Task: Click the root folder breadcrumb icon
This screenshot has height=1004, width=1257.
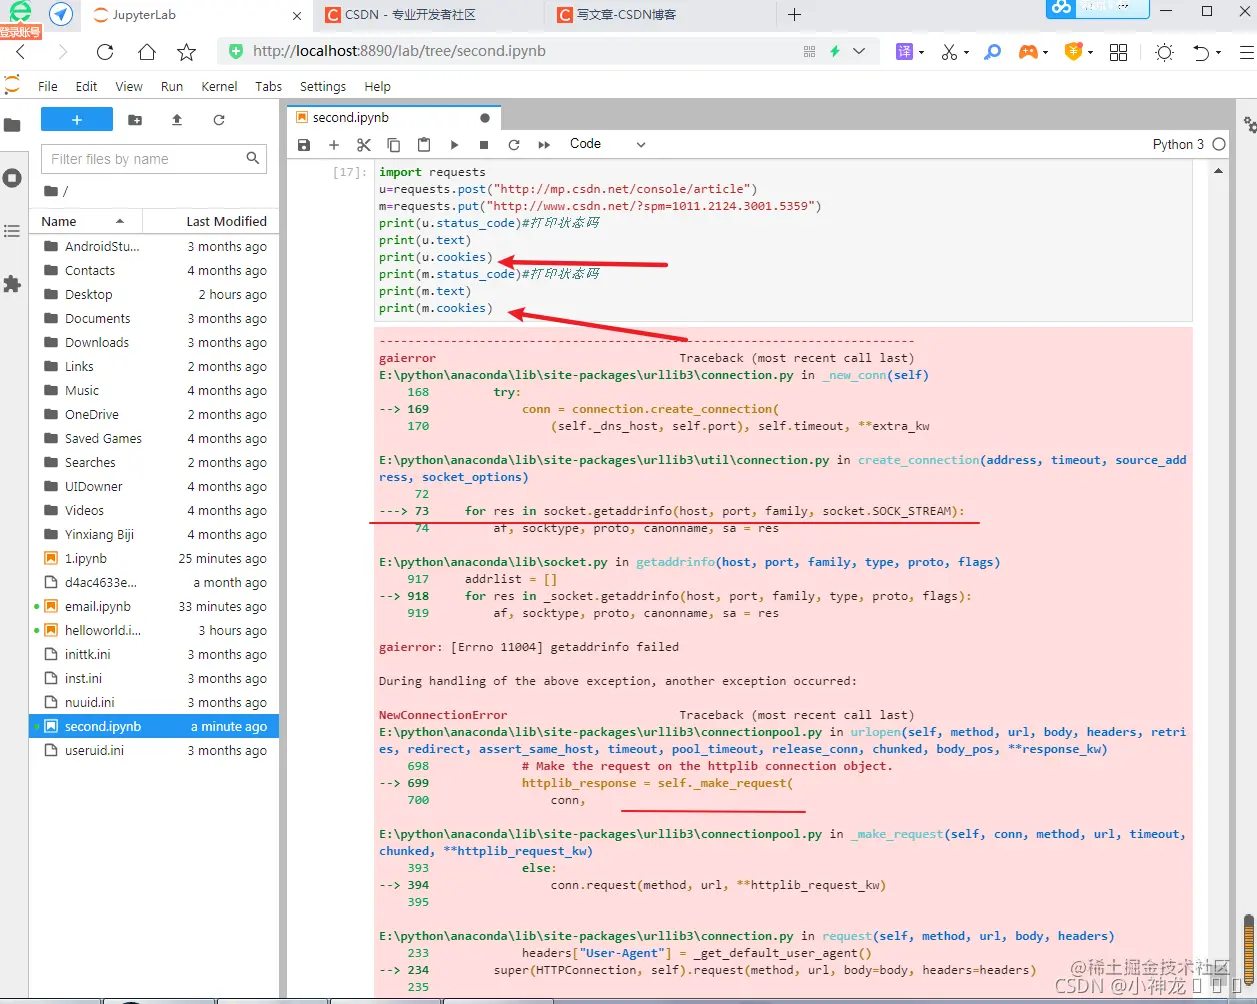Action: [51, 191]
